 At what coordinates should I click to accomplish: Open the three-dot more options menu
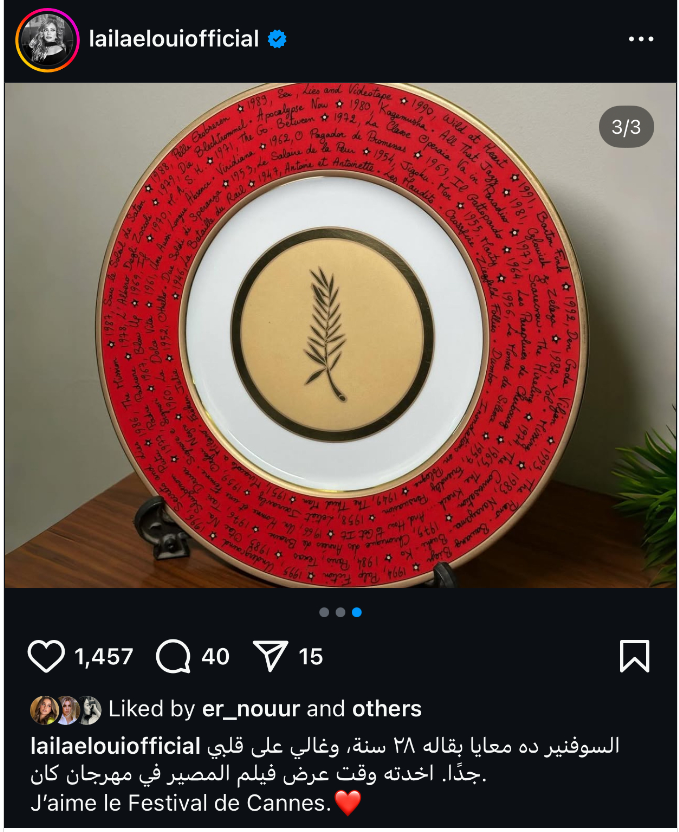(641, 39)
